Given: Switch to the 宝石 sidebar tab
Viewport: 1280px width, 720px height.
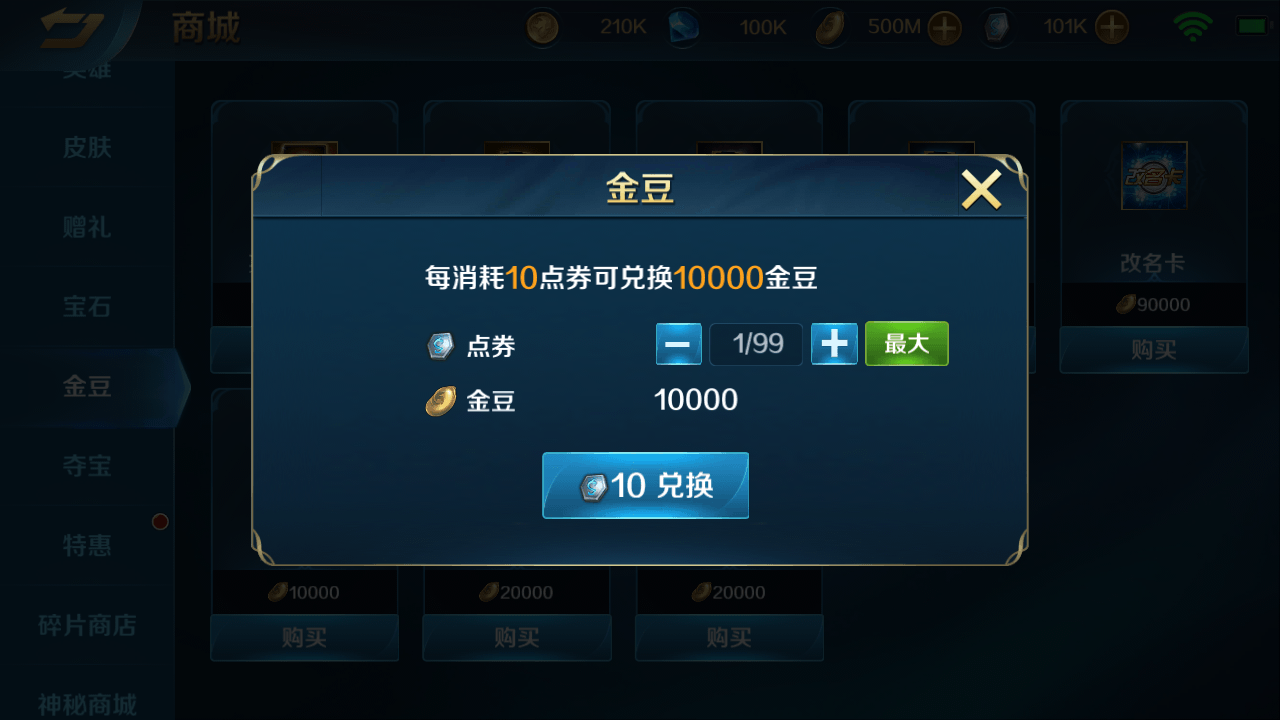Looking at the screenshot, I should (x=87, y=307).
